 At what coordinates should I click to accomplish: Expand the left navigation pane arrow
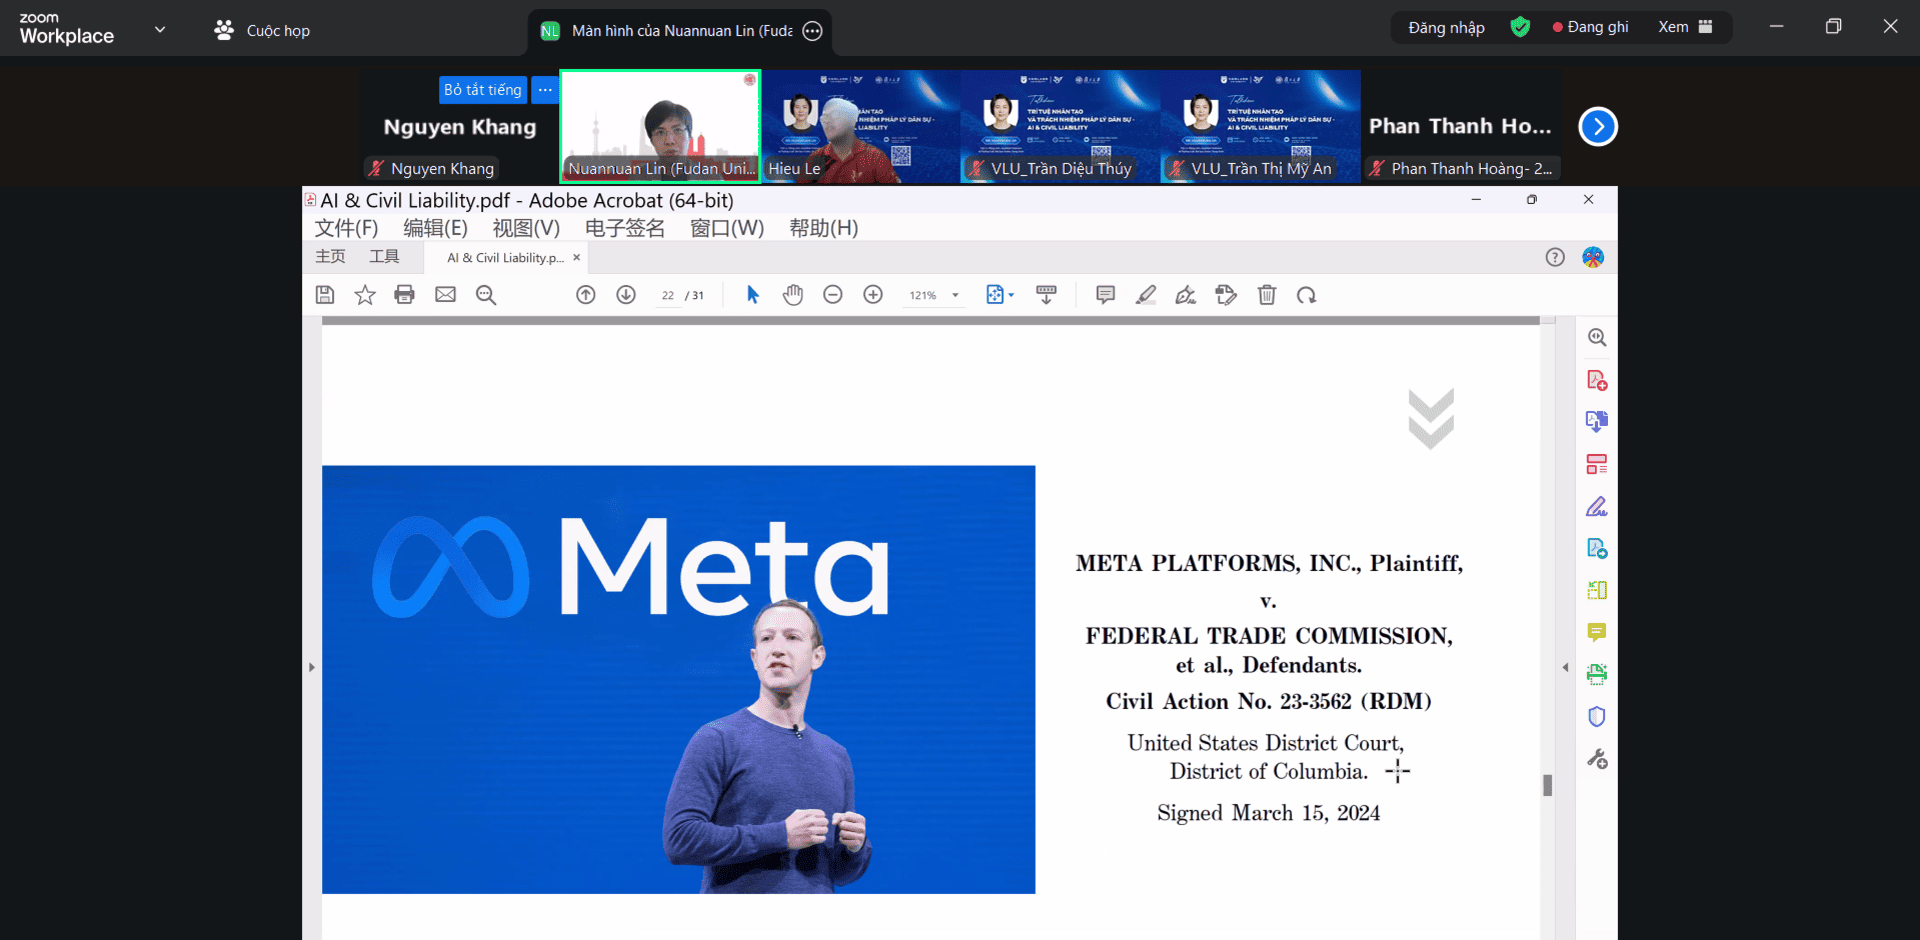[312, 667]
